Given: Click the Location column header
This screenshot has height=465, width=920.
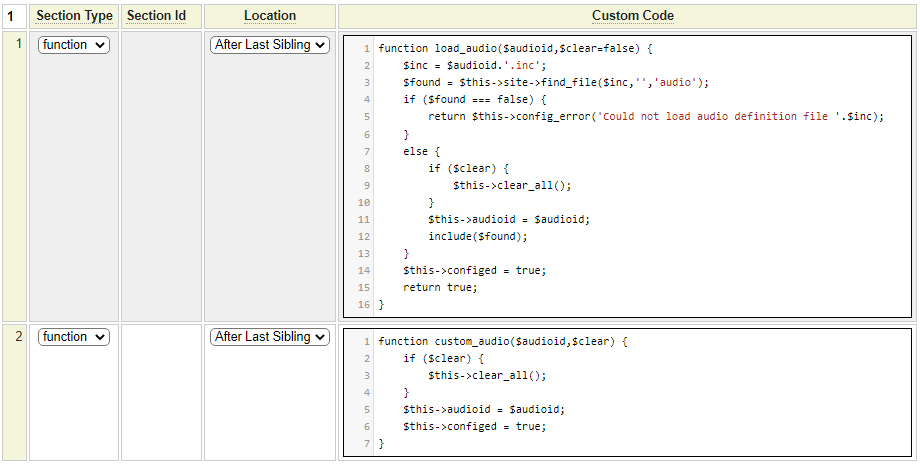Looking at the screenshot, I should click(x=270, y=16).
